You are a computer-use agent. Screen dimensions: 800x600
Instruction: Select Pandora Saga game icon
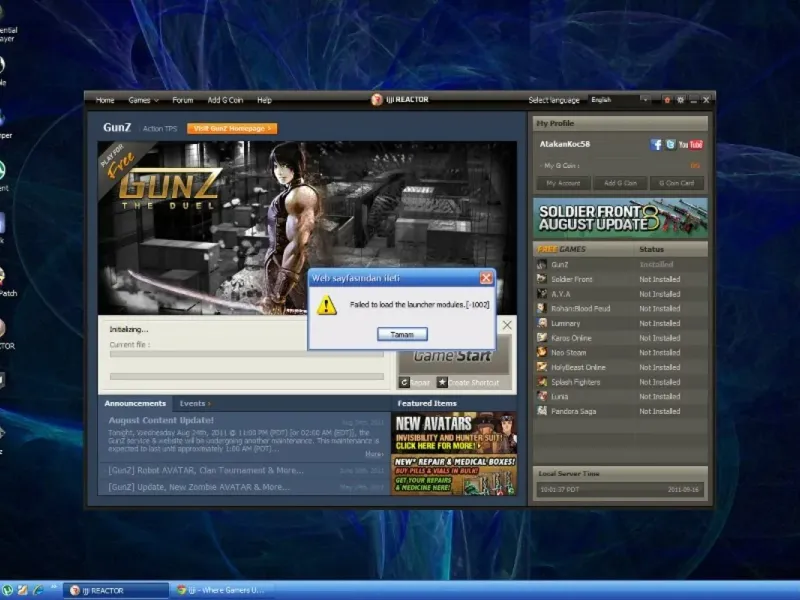pos(542,411)
